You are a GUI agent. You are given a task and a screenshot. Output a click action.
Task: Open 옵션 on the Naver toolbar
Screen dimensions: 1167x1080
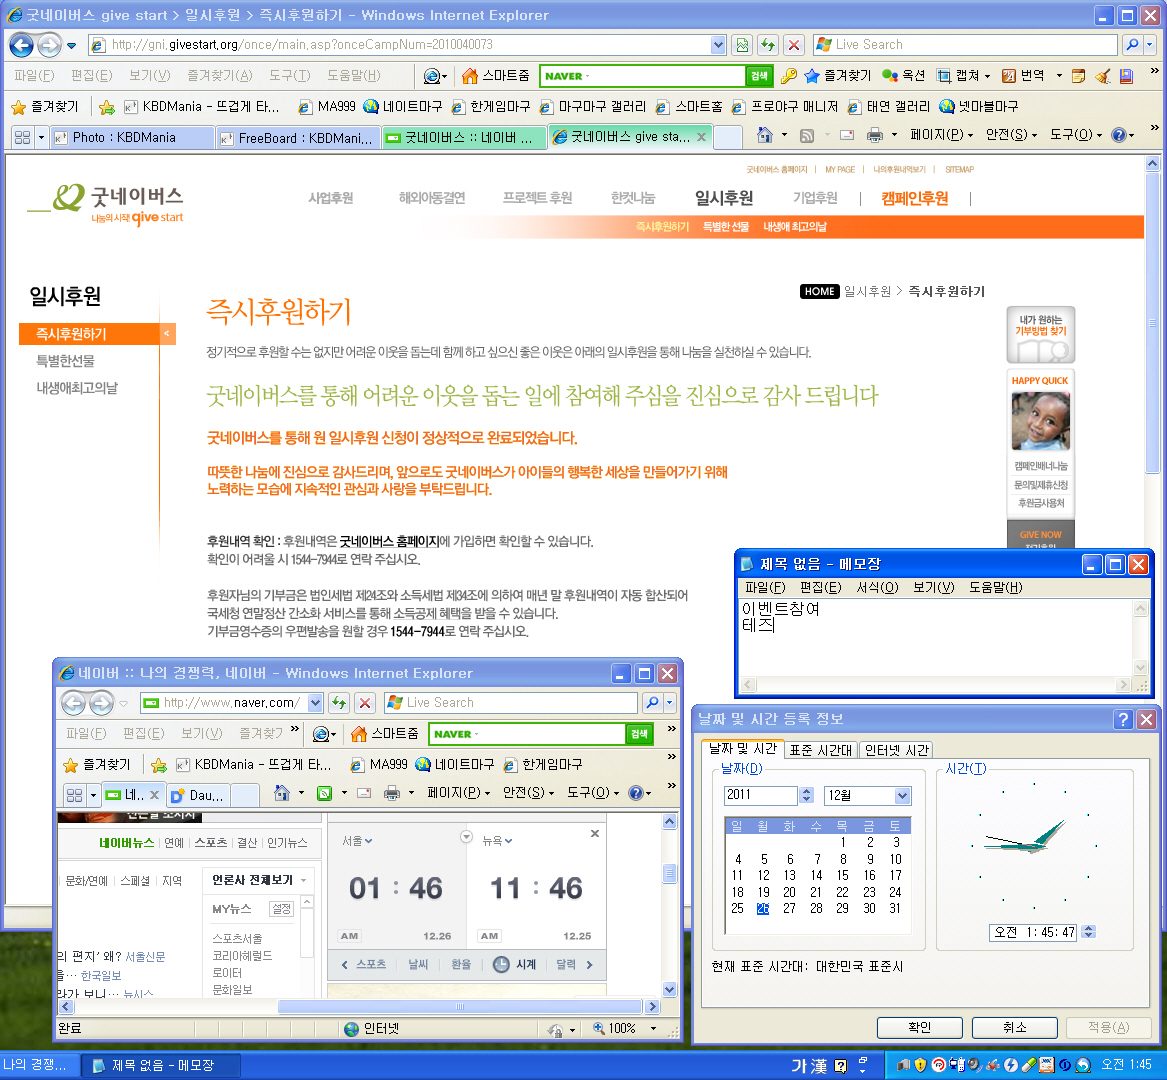point(903,75)
